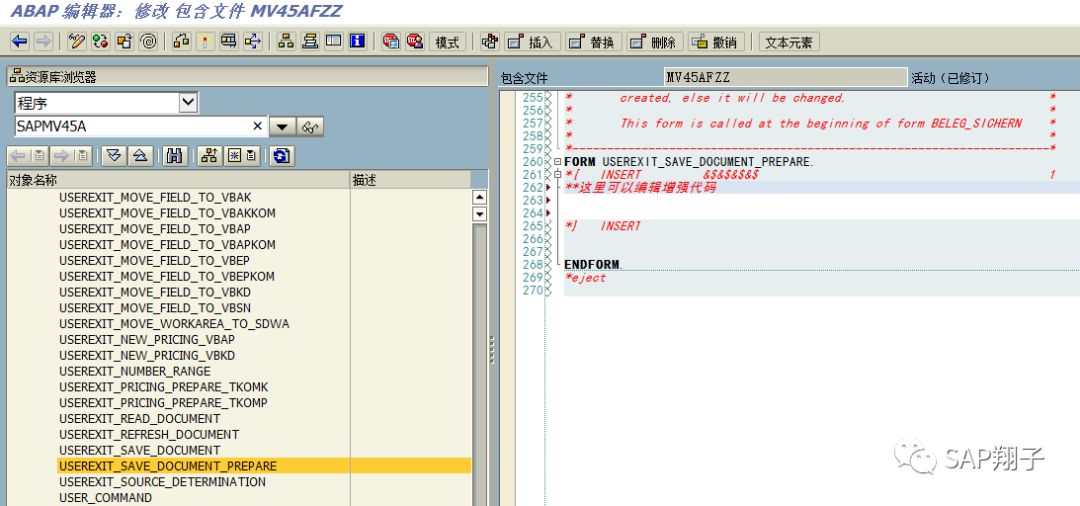Refresh the object list with the blue icon

281,156
